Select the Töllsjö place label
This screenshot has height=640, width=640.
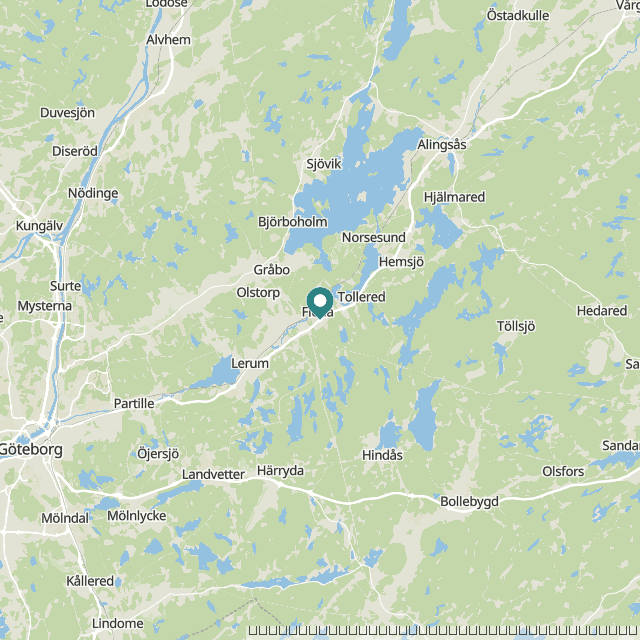click(x=516, y=327)
